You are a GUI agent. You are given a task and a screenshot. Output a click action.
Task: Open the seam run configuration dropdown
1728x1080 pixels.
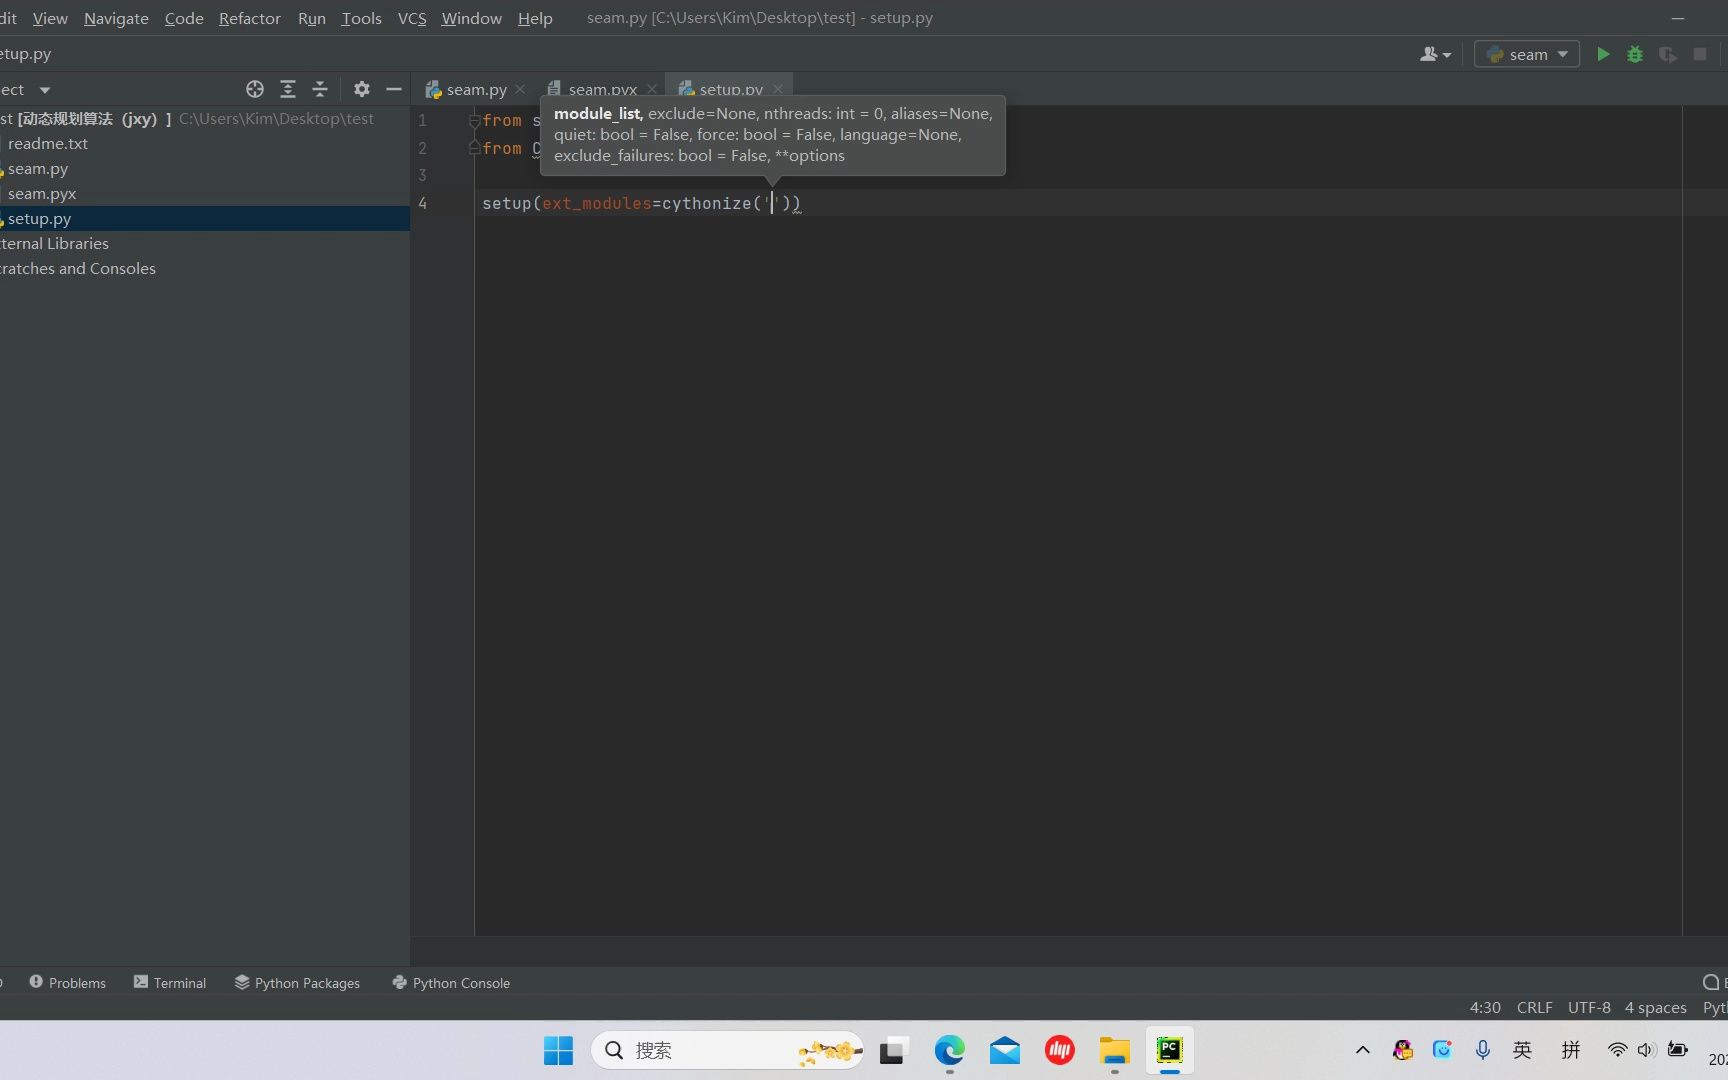click(1527, 54)
